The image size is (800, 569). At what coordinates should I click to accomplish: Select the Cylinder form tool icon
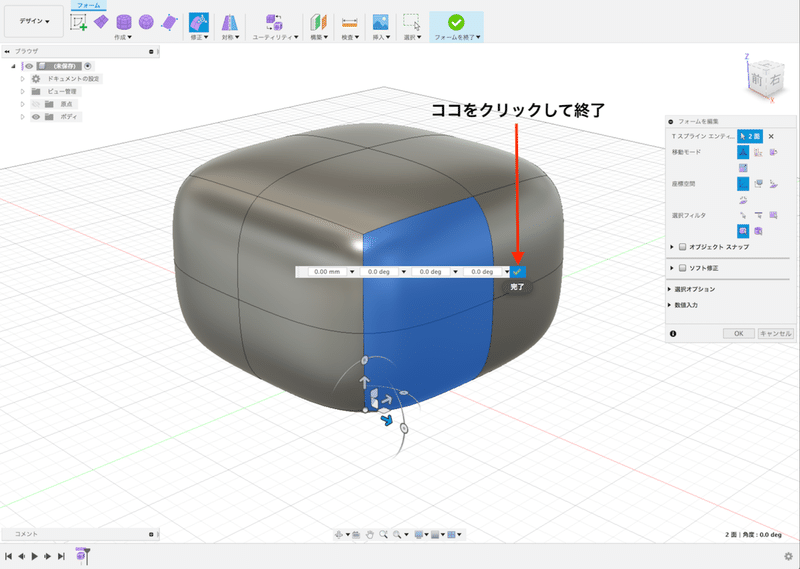tap(123, 22)
